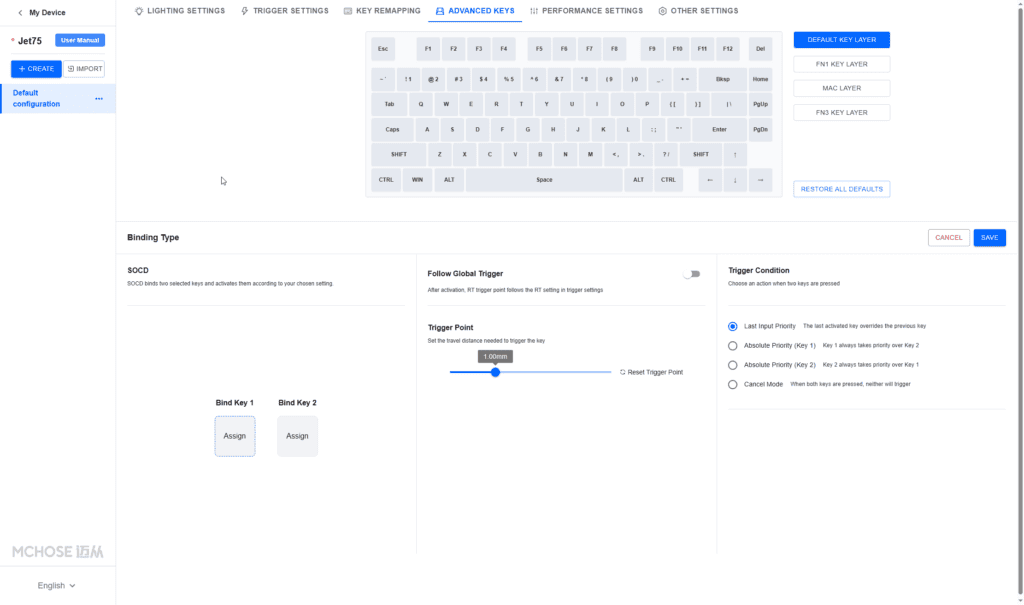
Task: Click the down arrow key on keyboard layout
Action: tap(735, 180)
